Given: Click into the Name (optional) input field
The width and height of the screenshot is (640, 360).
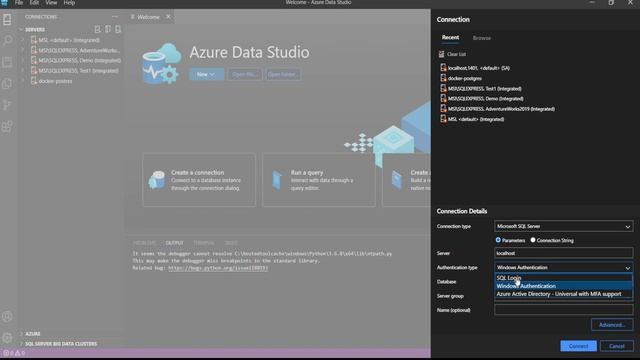Looking at the screenshot, I should tap(563, 310).
